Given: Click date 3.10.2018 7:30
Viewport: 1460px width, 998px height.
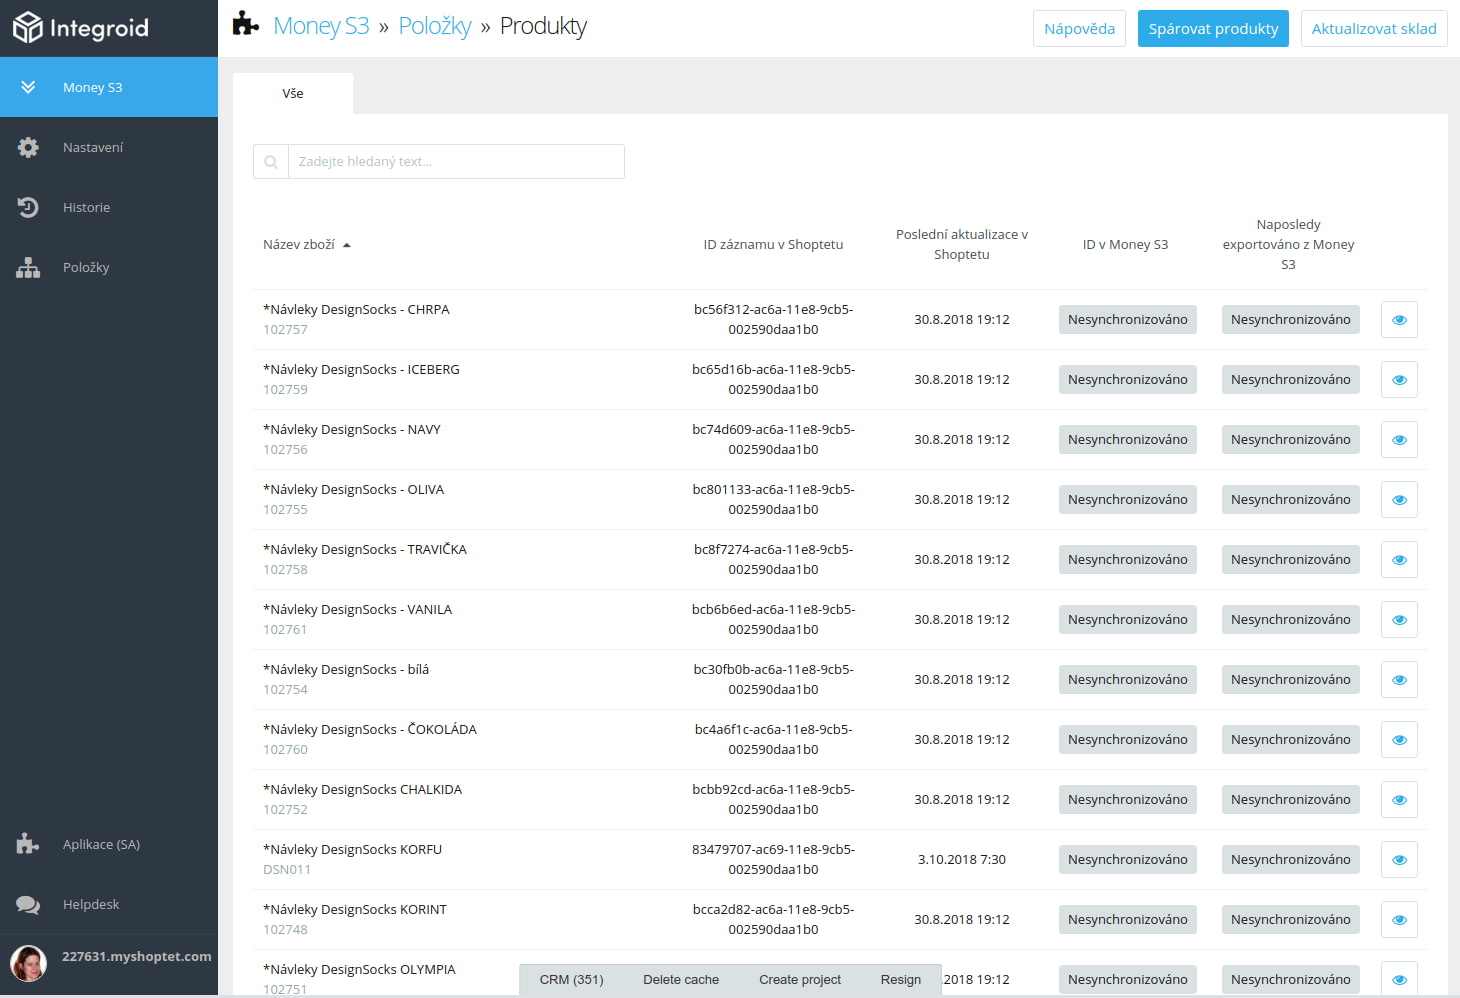Looking at the screenshot, I should (962, 860).
